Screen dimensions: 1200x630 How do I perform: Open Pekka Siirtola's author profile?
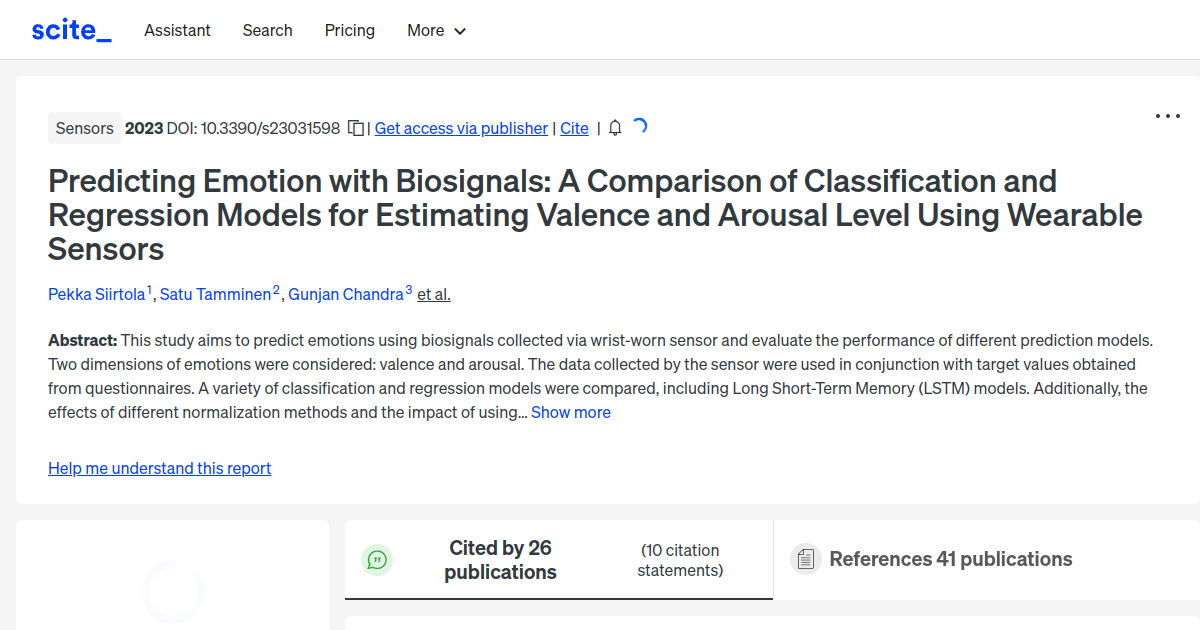[95, 294]
